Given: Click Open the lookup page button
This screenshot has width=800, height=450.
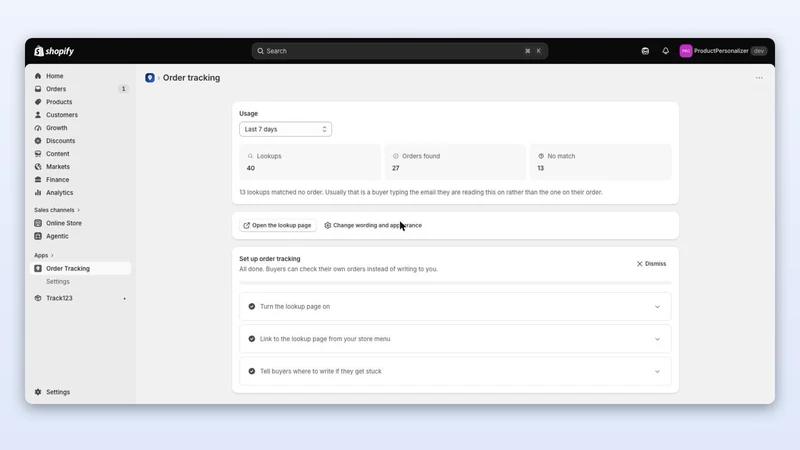Looking at the screenshot, I should tap(278, 226).
